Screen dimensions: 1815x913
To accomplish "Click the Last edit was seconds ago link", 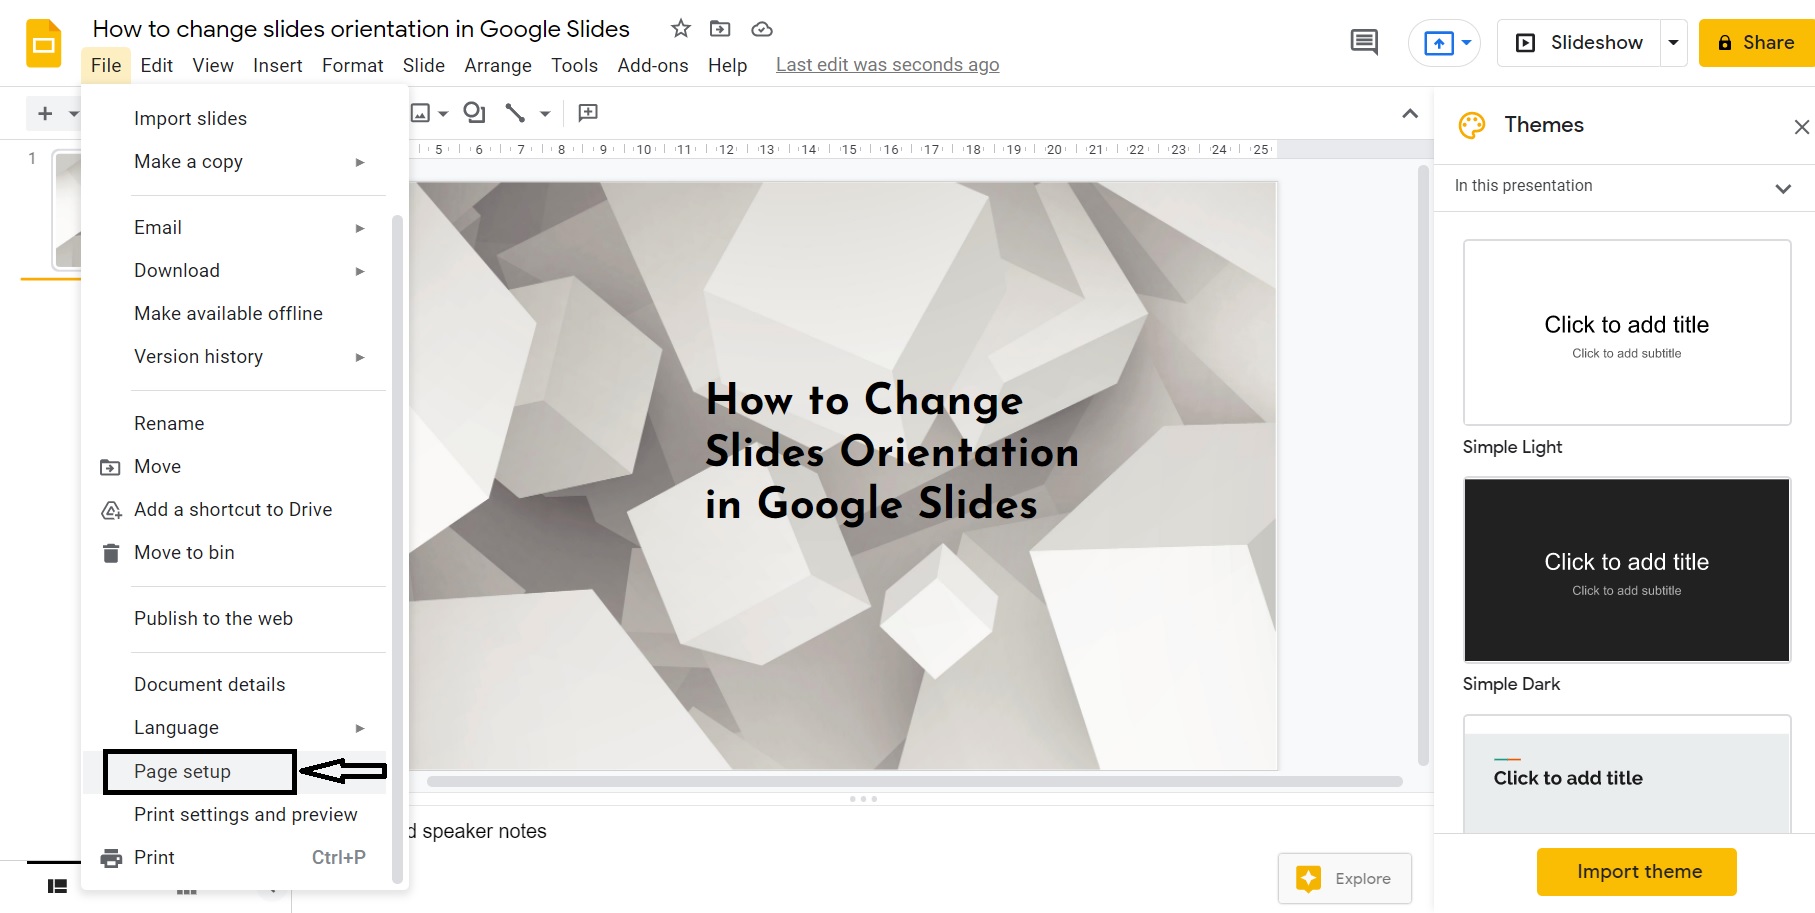I will pos(887,65).
